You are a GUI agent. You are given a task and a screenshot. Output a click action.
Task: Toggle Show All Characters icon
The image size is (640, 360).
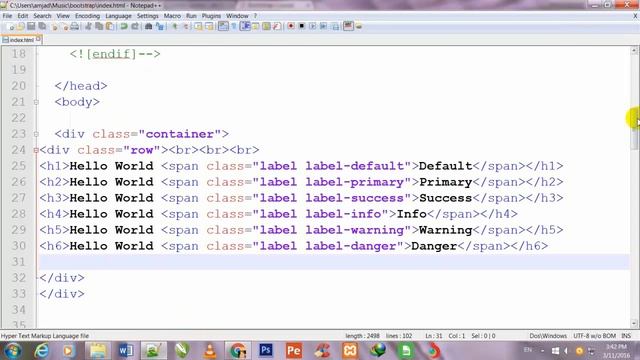[234, 27]
